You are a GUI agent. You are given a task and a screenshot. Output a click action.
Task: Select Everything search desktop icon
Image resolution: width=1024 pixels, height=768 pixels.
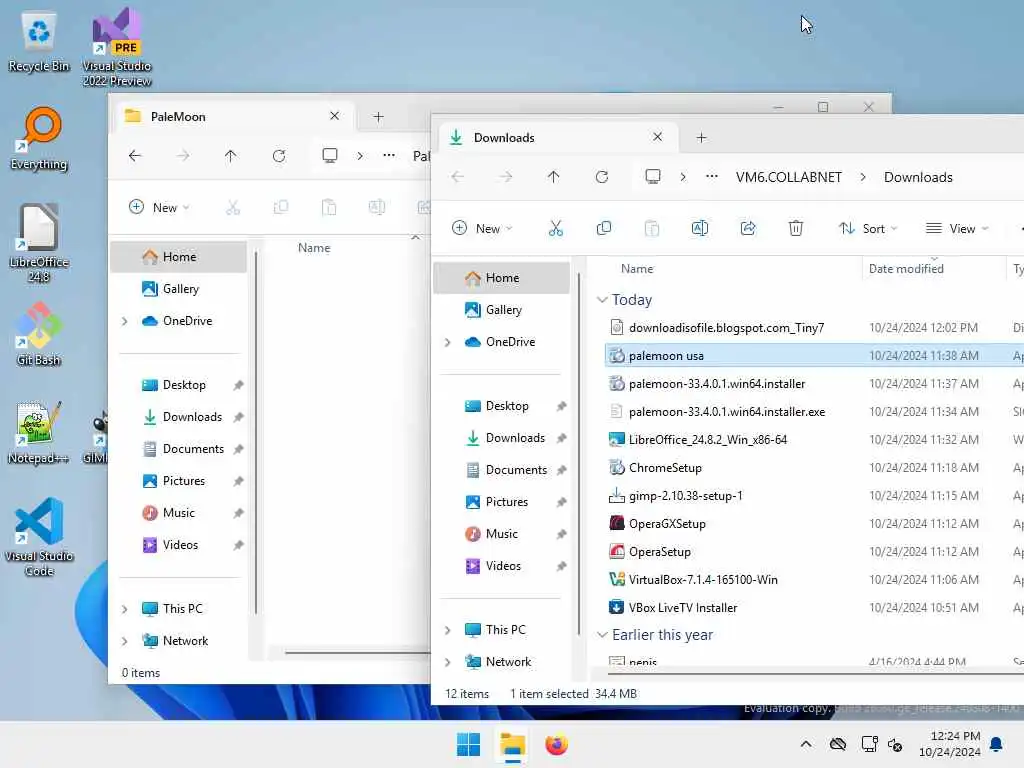click(x=39, y=139)
